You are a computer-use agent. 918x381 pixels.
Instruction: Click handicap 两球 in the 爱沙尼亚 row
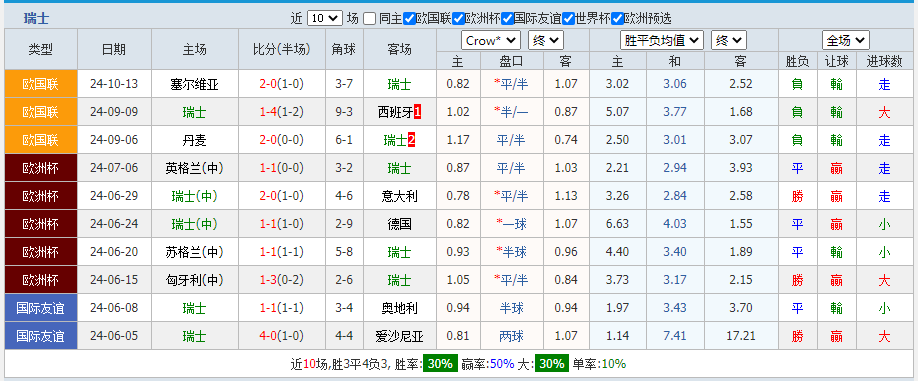tap(512, 337)
